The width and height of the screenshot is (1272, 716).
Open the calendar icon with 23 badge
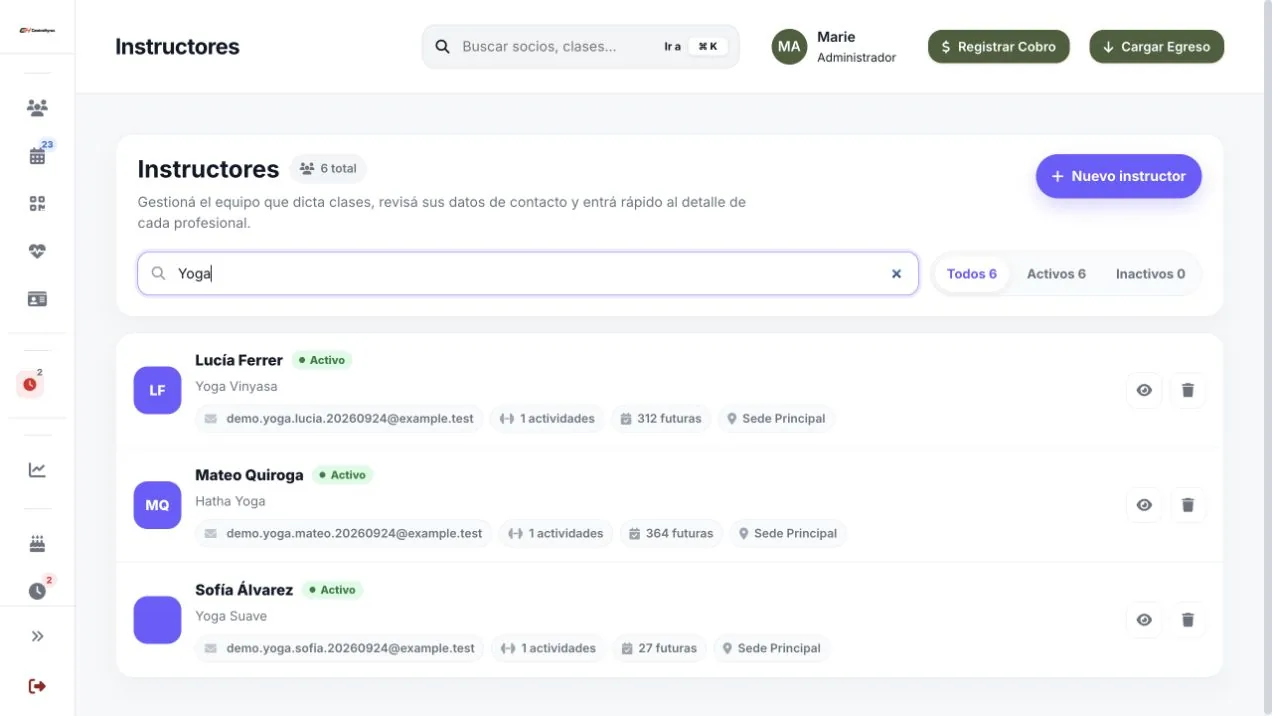(37, 155)
